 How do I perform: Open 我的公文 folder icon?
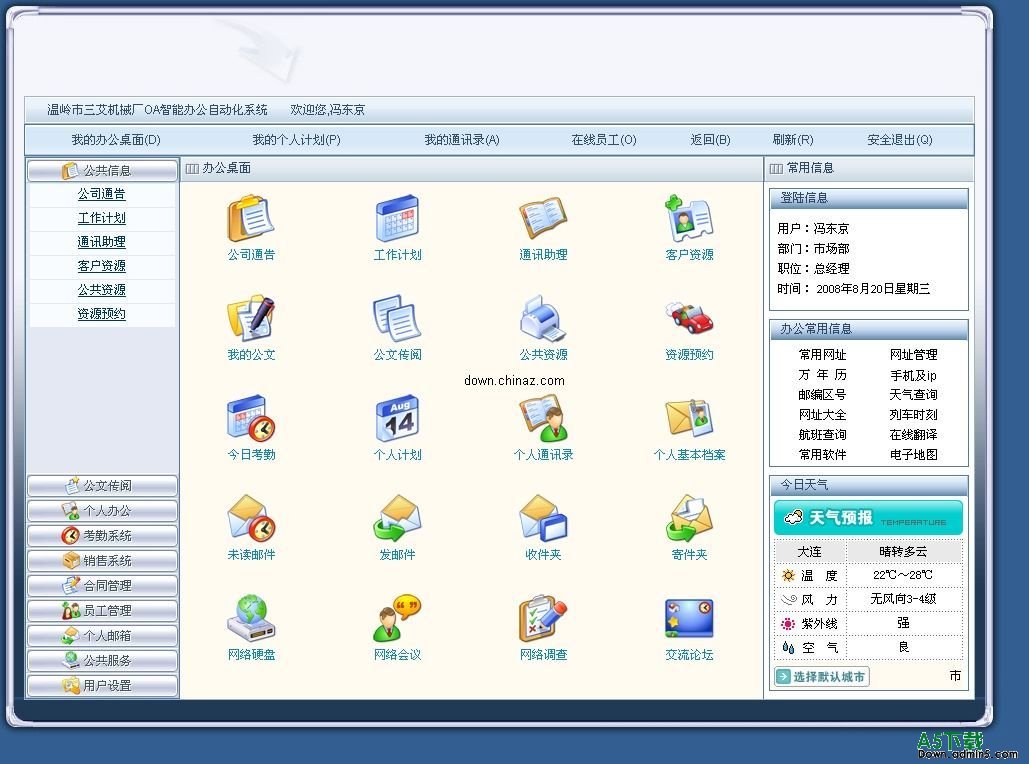point(250,319)
